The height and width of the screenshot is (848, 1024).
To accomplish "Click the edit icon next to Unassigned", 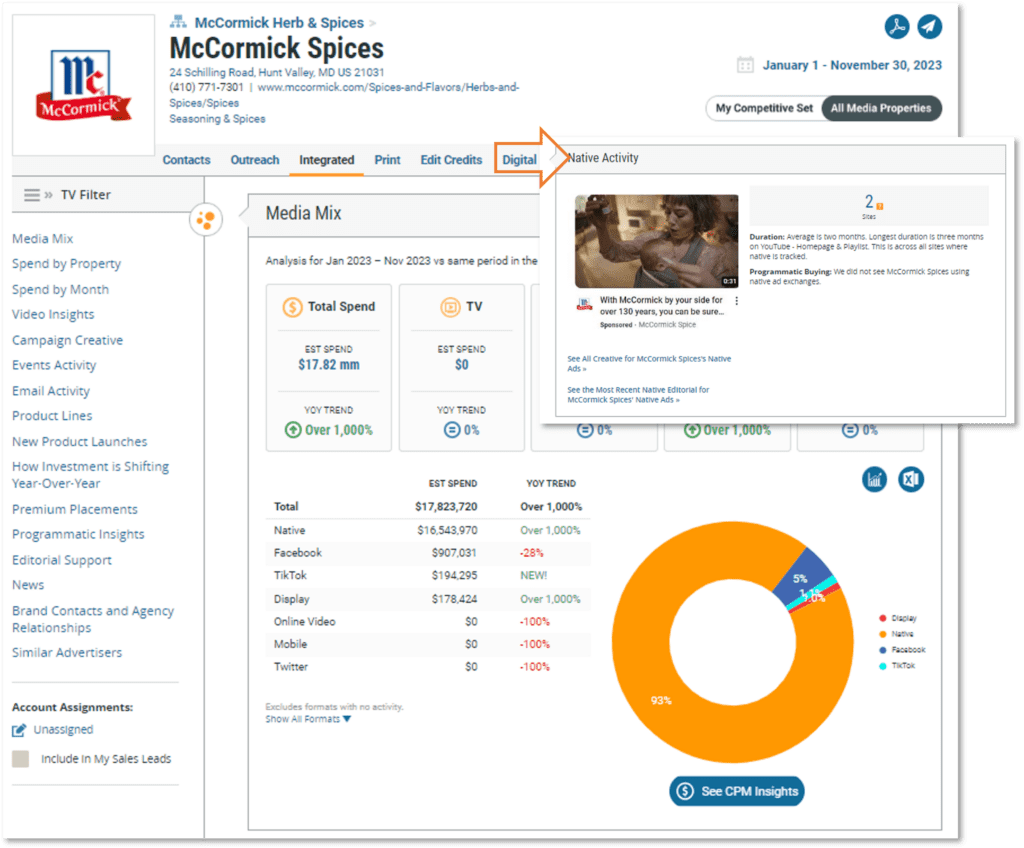I will (x=19, y=730).
